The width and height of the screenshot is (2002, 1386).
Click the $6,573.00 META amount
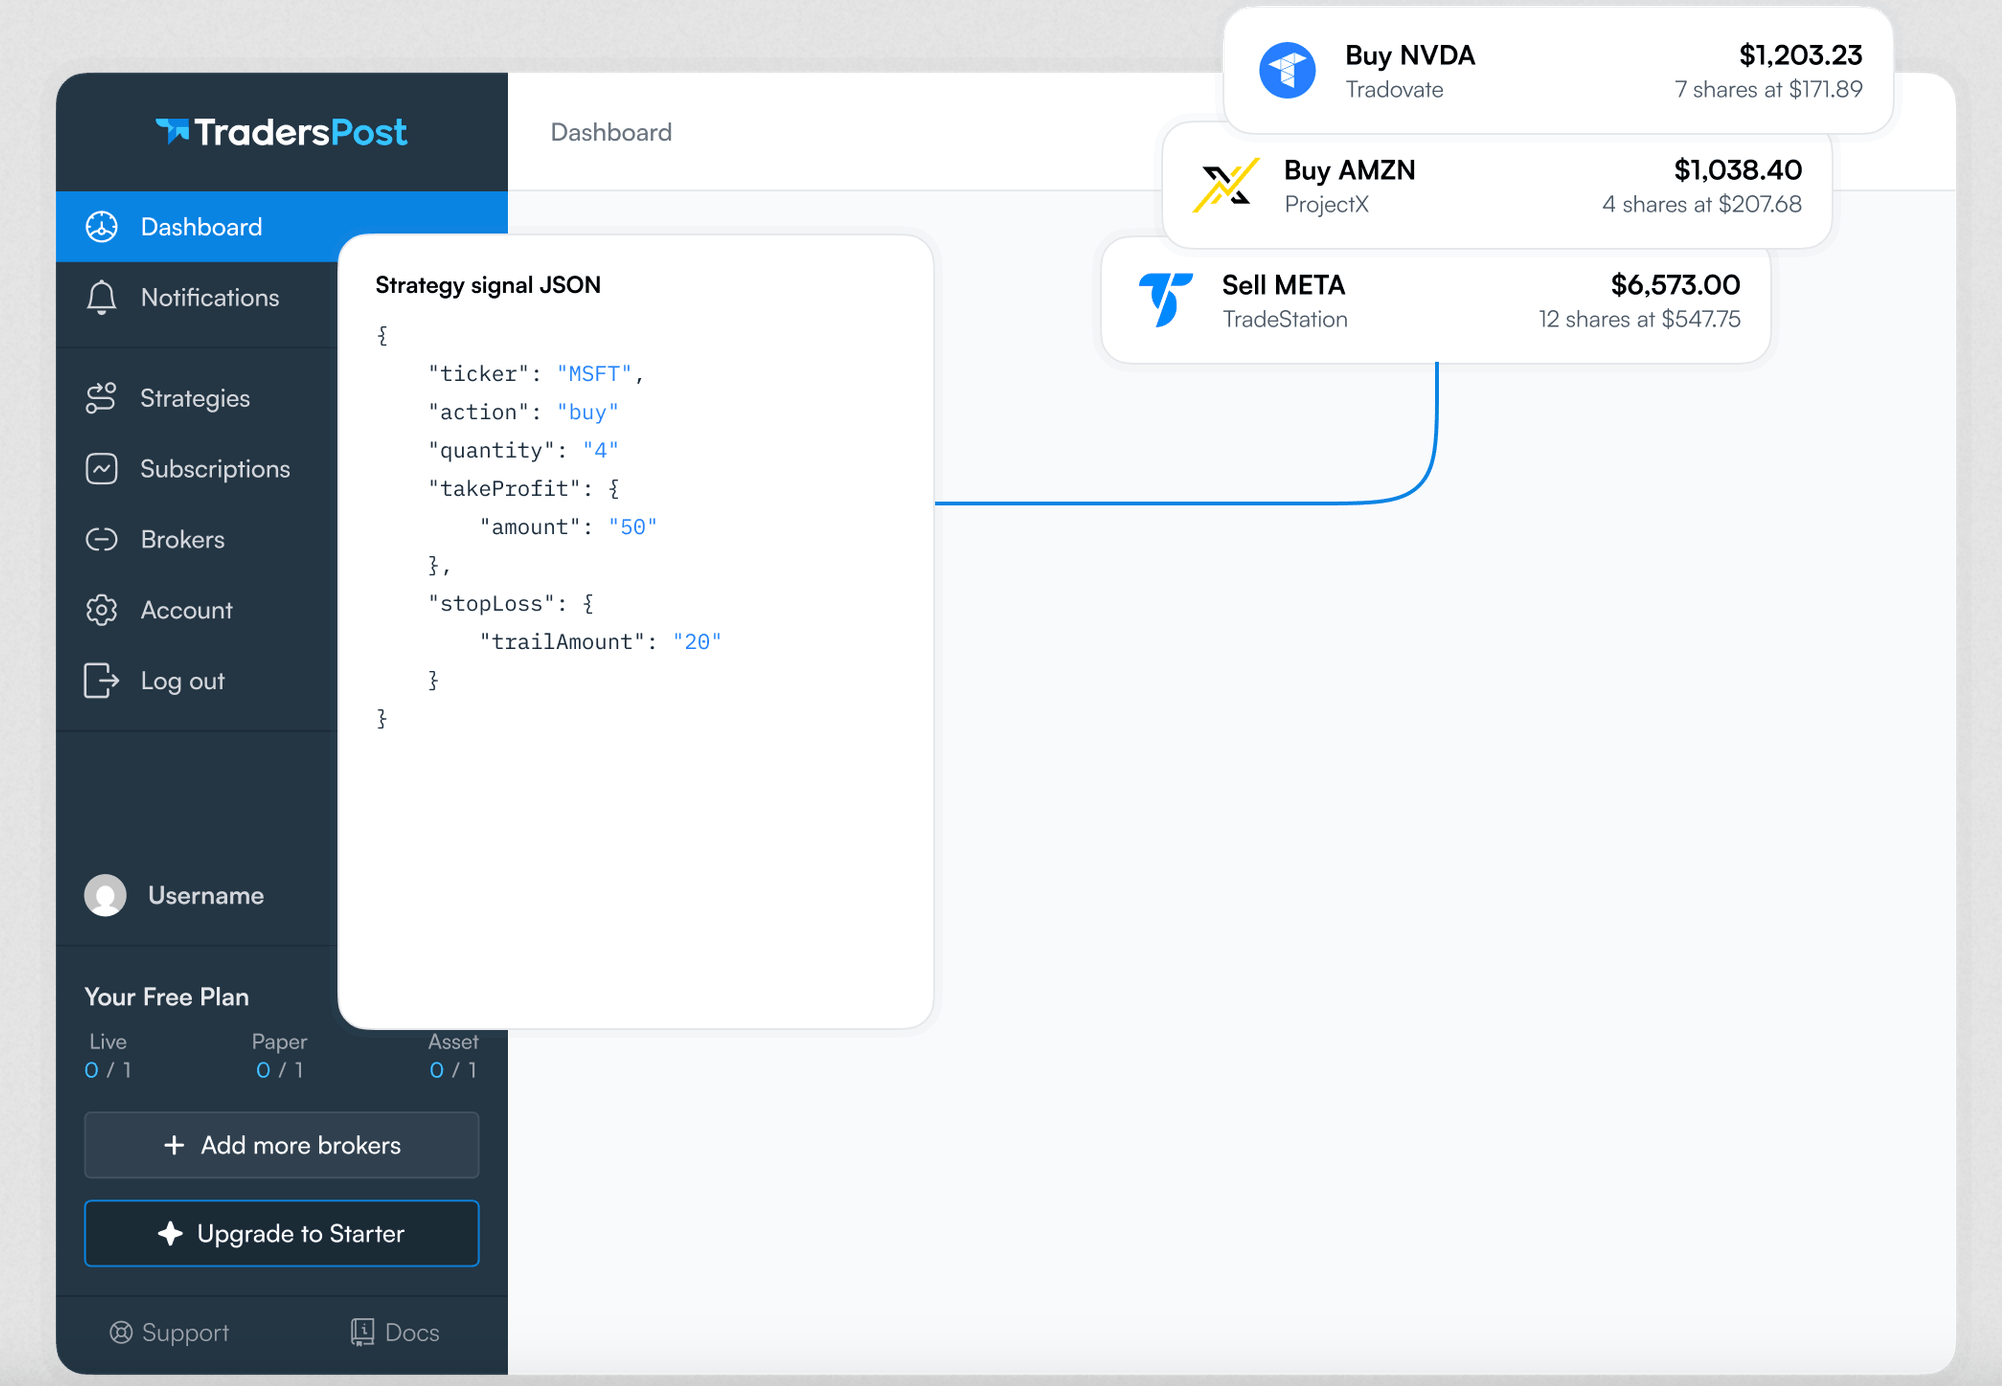pos(1675,285)
